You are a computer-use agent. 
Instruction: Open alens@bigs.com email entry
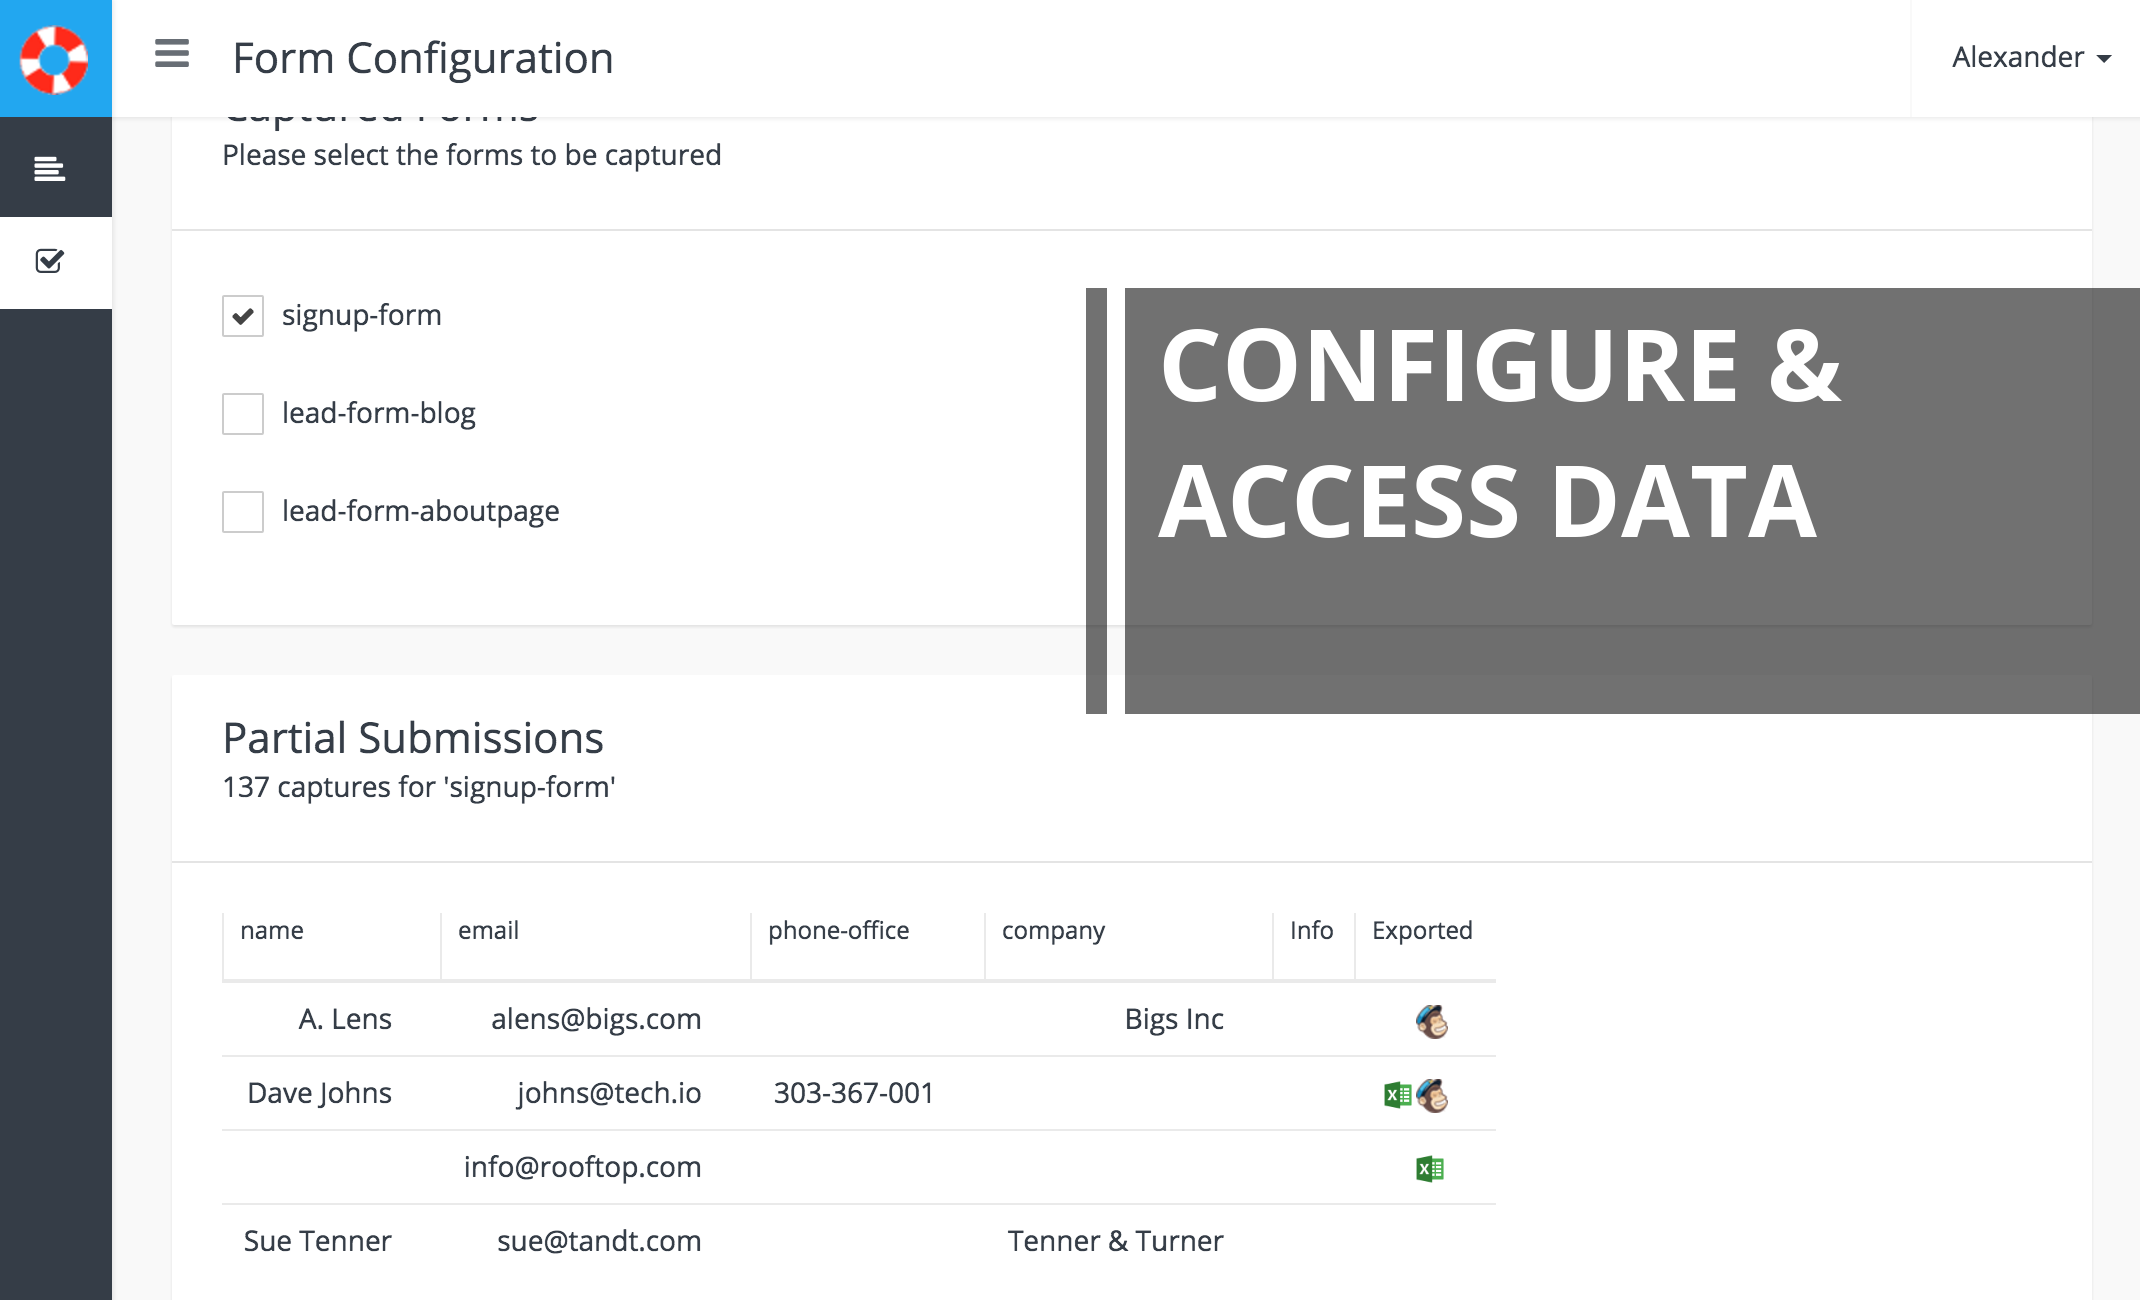point(596,1019)
